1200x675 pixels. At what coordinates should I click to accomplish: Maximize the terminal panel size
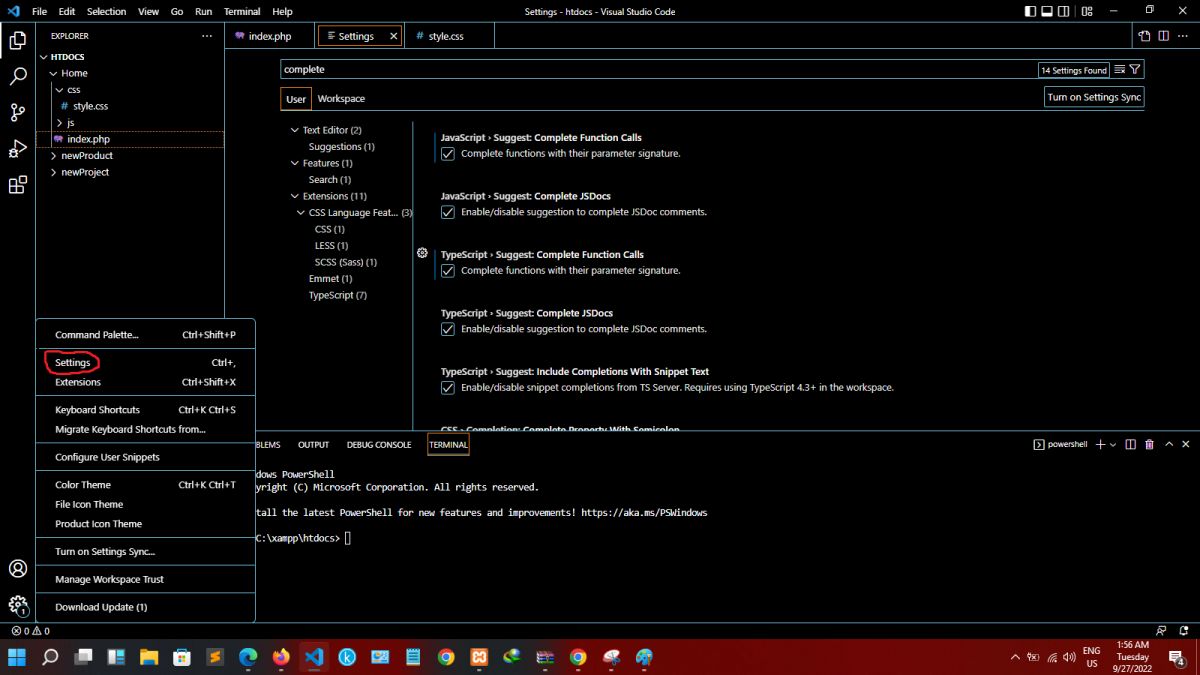point(1168,444)
